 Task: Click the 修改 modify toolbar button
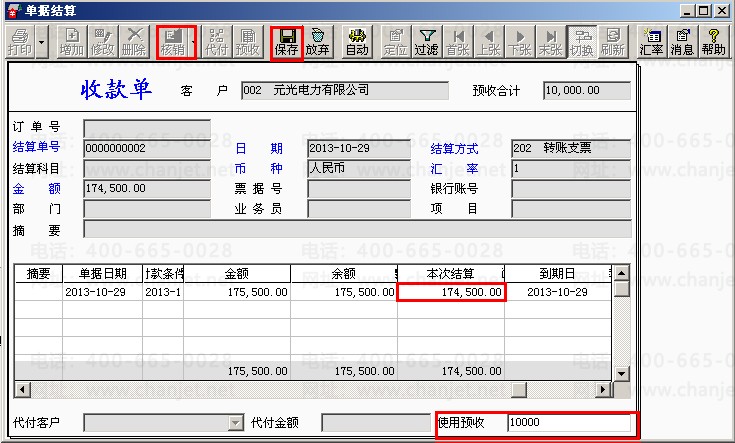click(102, 42)
